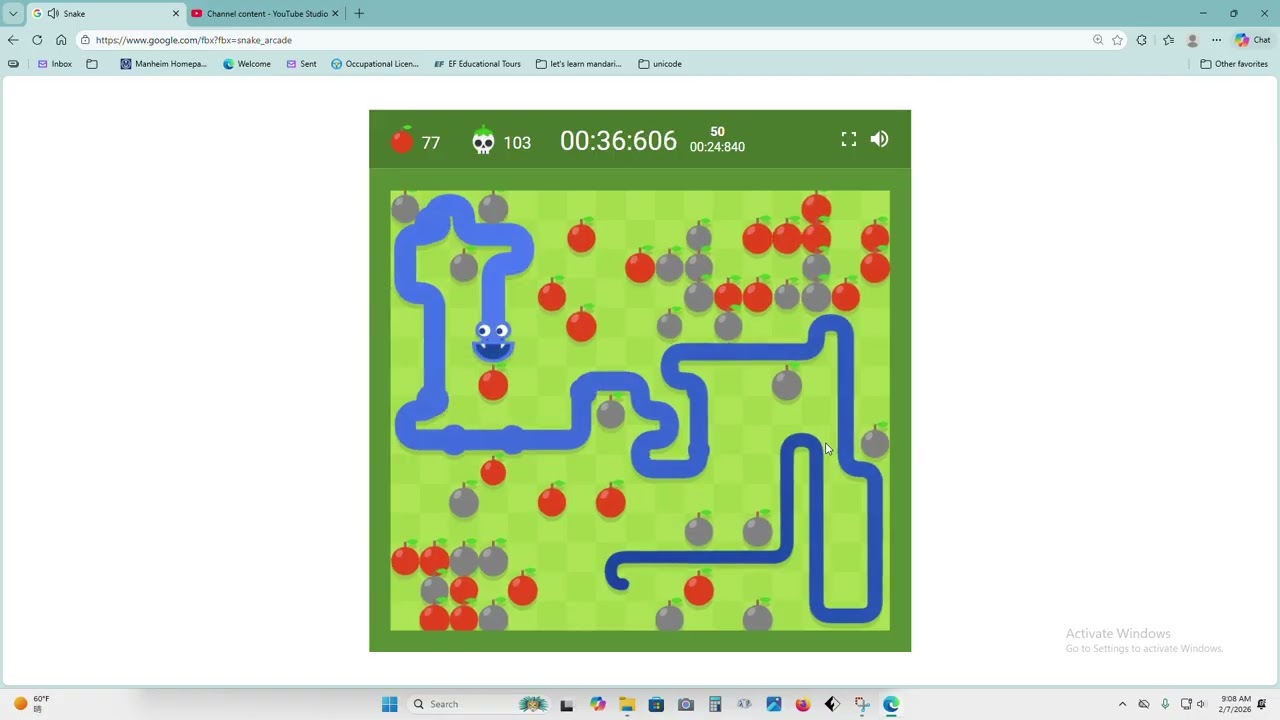Viewport: 1280px width, 720px height.
Task: Open the taskbar clock and calendar
Action: click(1236, 704)
